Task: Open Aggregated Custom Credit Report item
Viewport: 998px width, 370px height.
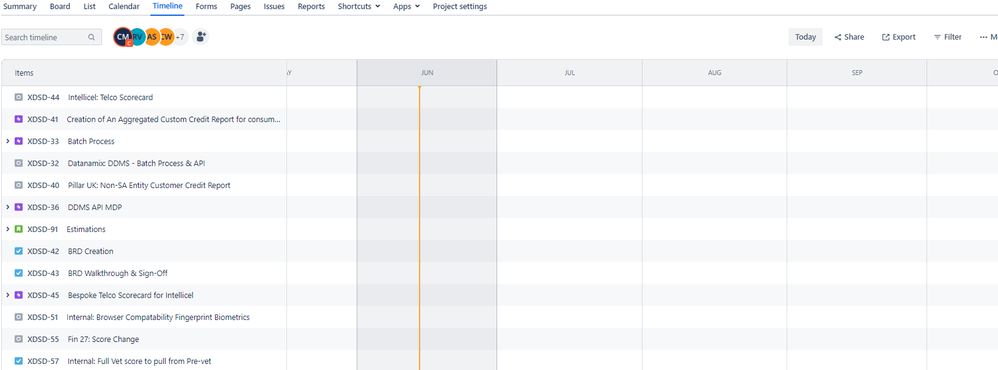Action: click(x=173, y=119)
